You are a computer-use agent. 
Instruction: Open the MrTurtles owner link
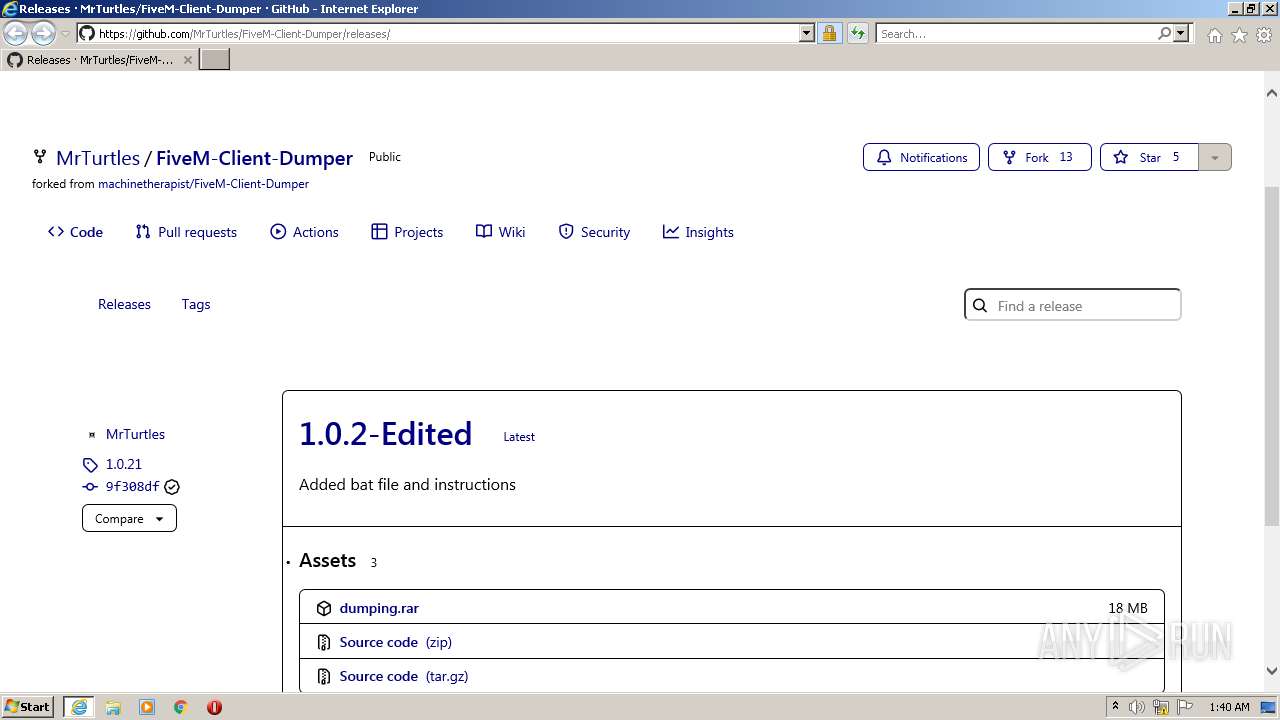click(x=98, y=158)
